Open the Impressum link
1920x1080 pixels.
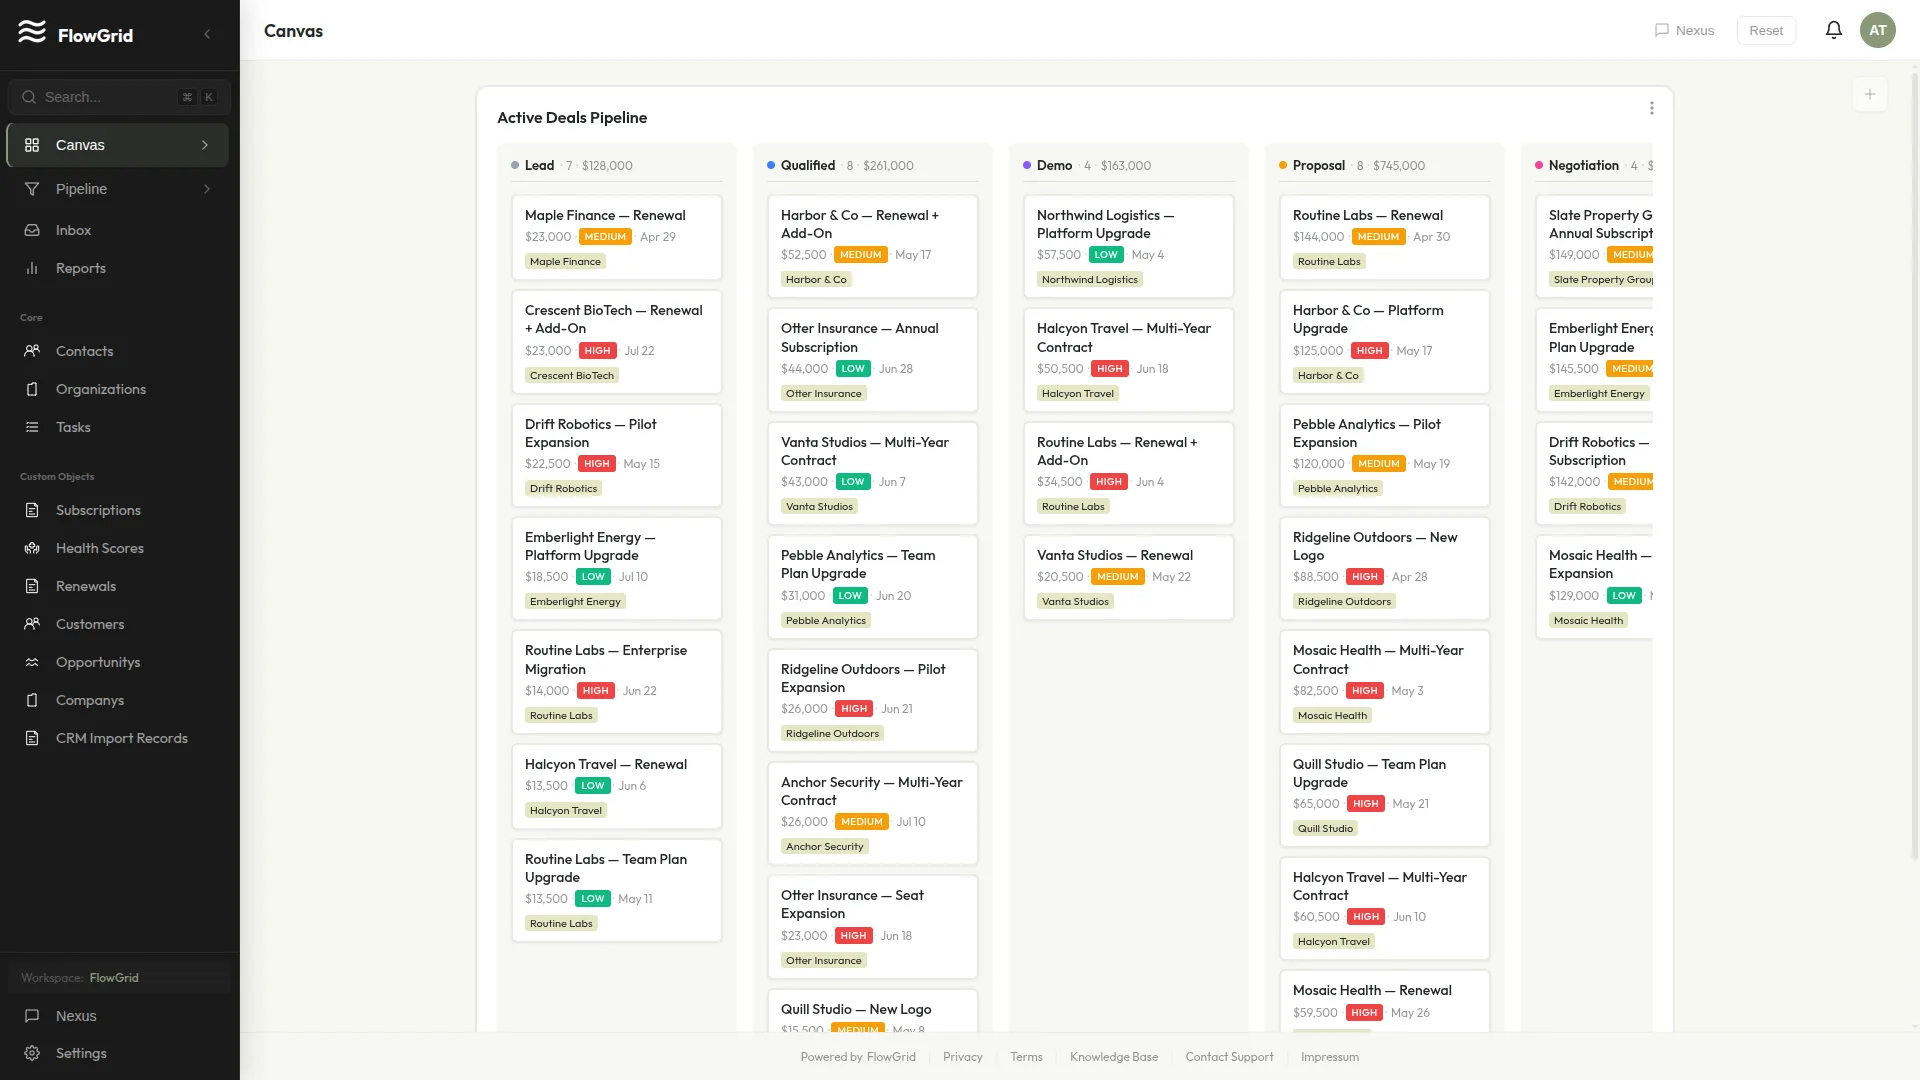[1329, 1057]
